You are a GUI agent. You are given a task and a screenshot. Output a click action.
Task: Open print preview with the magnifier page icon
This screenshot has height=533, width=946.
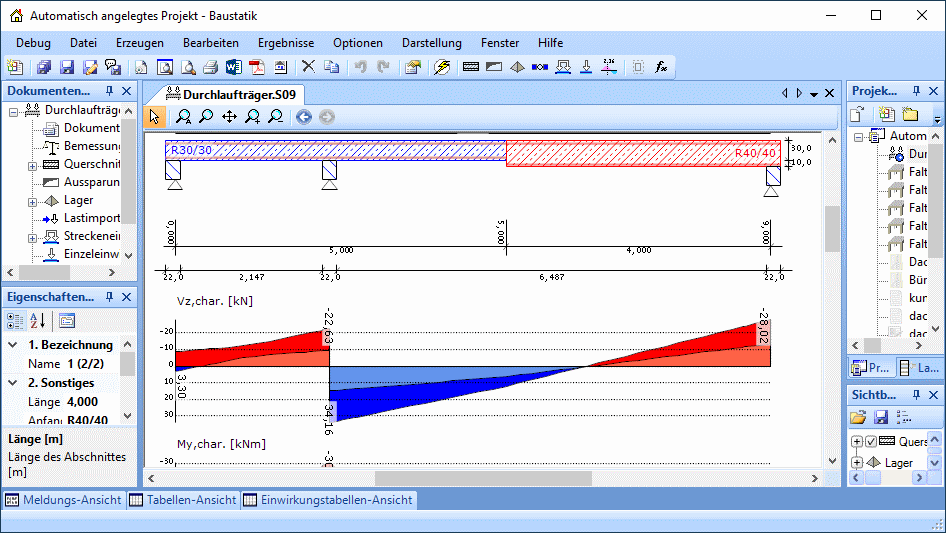point(188,67)
